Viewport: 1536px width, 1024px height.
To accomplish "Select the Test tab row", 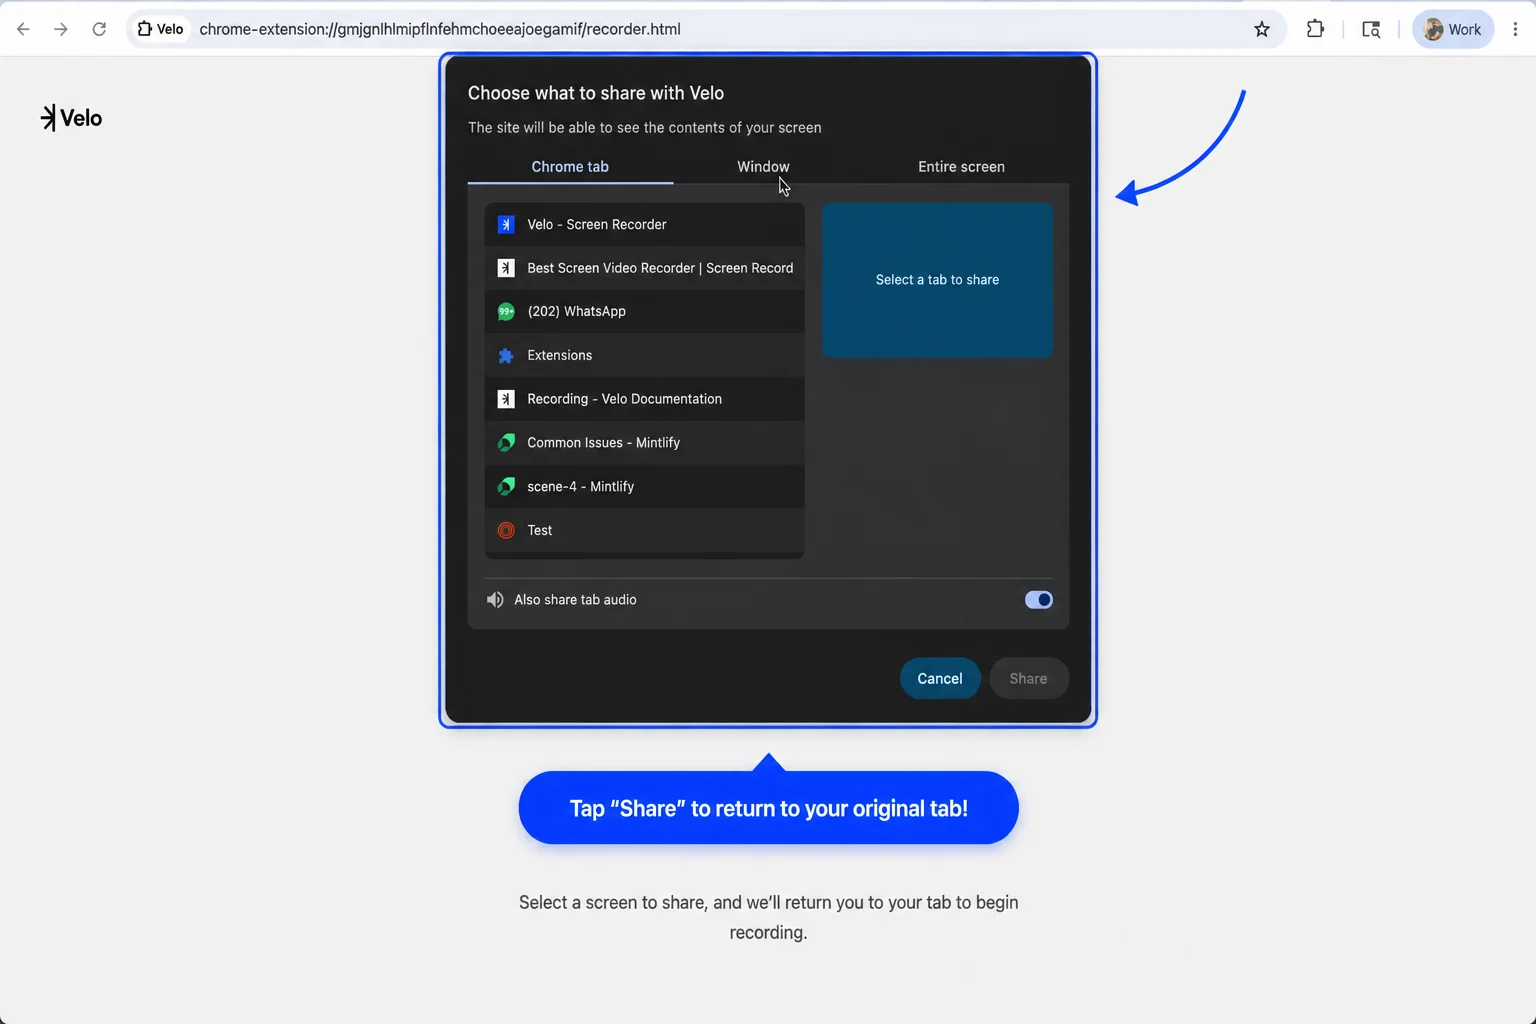I will pos(644,531).
